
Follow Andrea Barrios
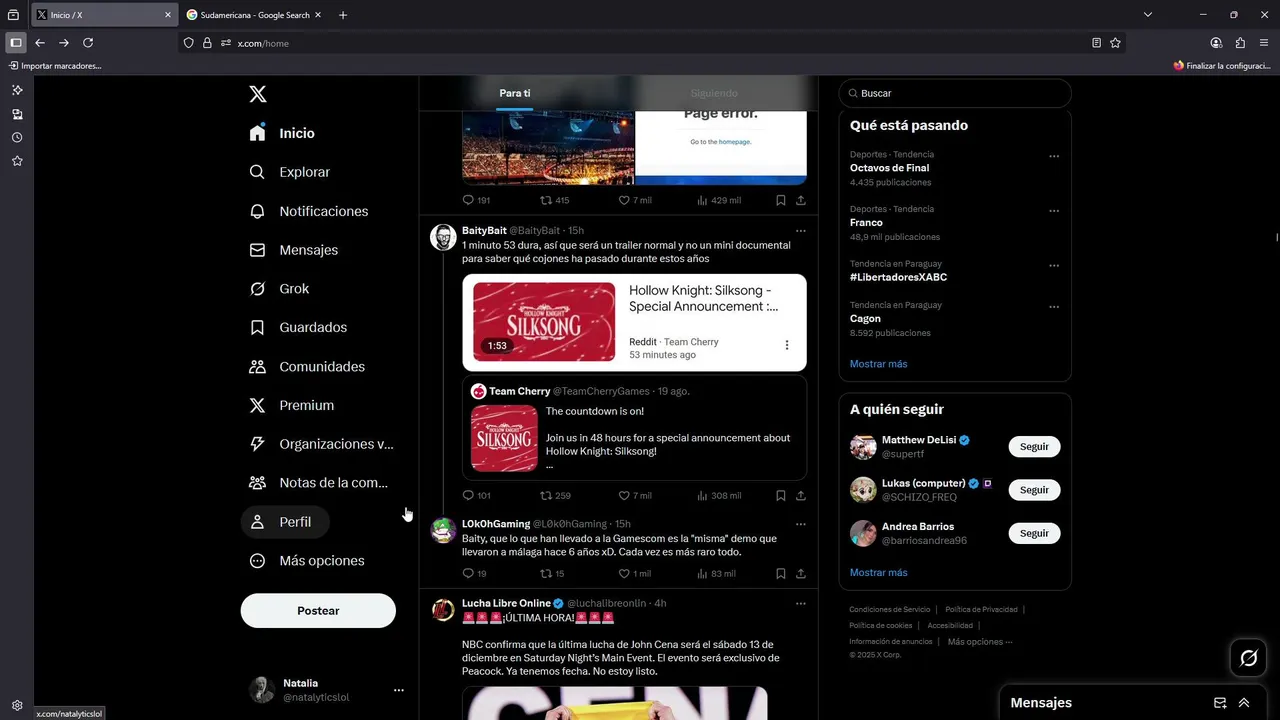pyautogui.click(x=1034, y=533)
